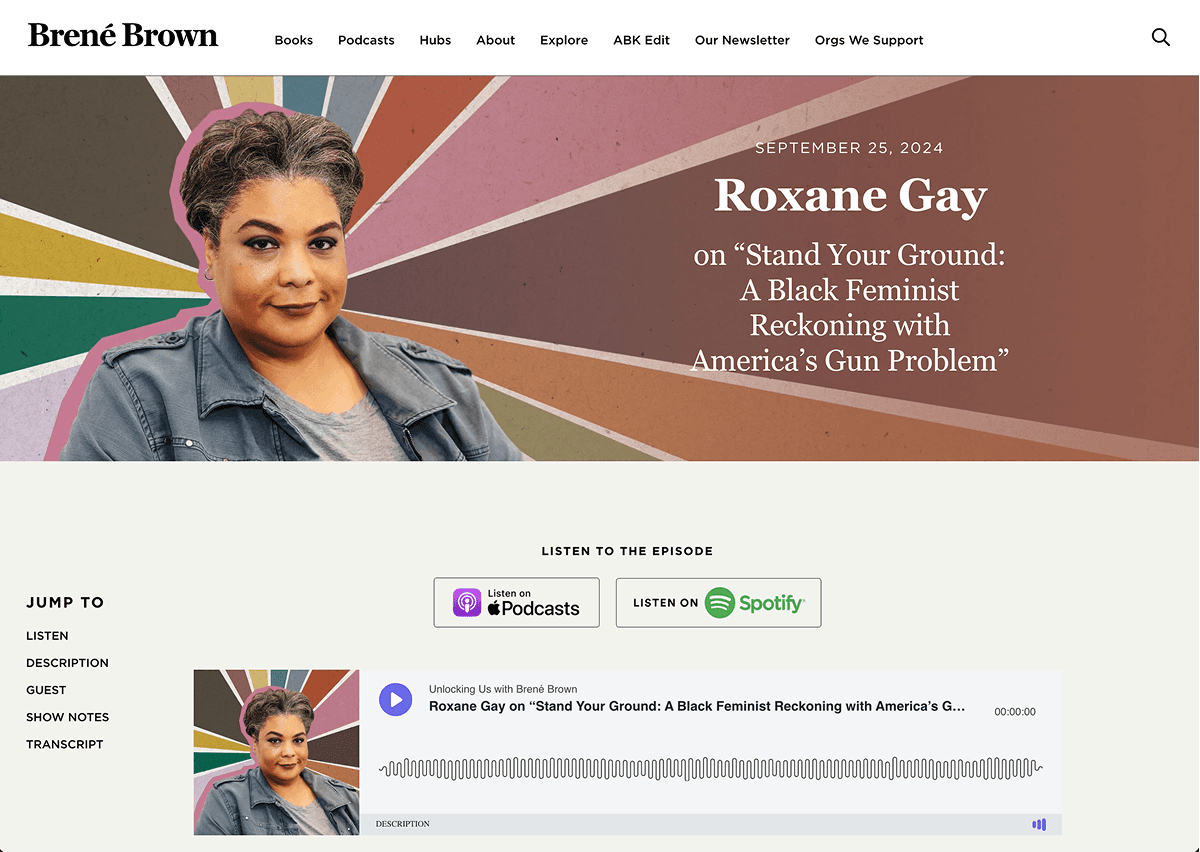The width and height of the screenshot is (1200, 852).
Task: Click the purple audio bars icon
Action: 1039,825
